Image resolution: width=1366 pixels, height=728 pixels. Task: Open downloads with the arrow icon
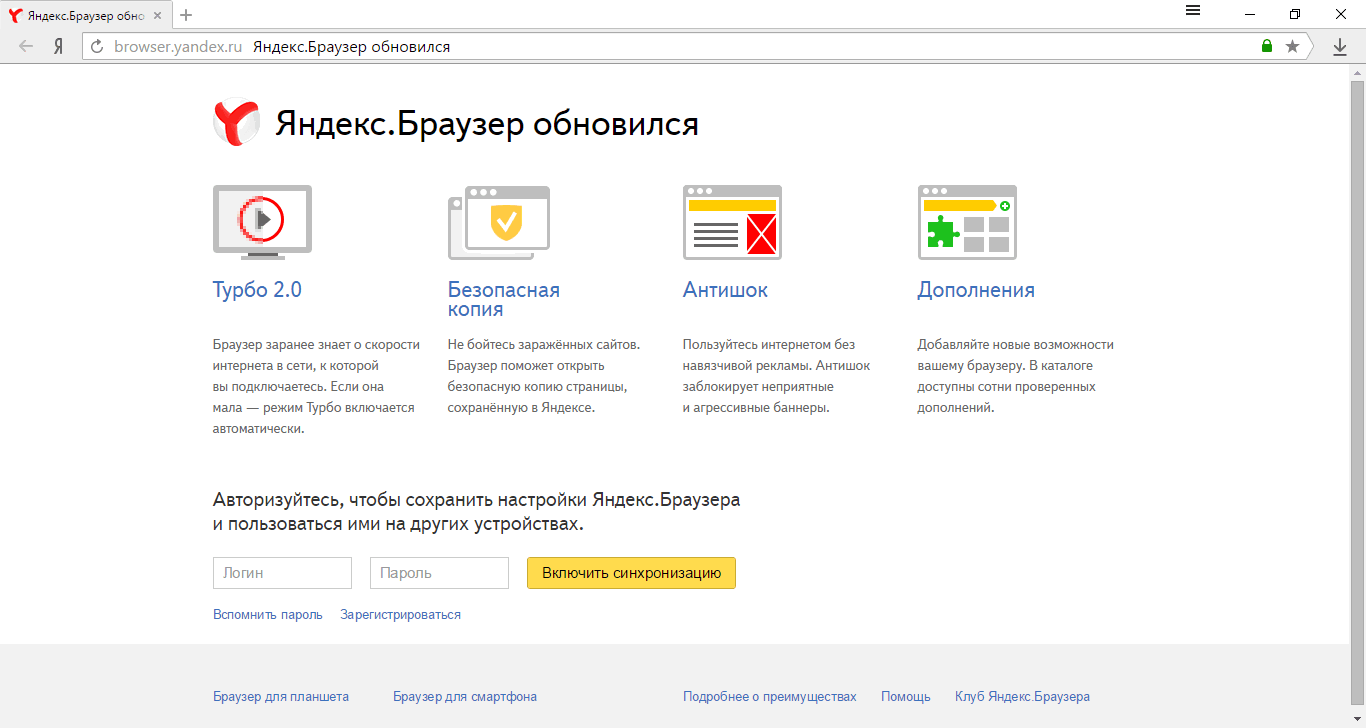point(1340,46)
